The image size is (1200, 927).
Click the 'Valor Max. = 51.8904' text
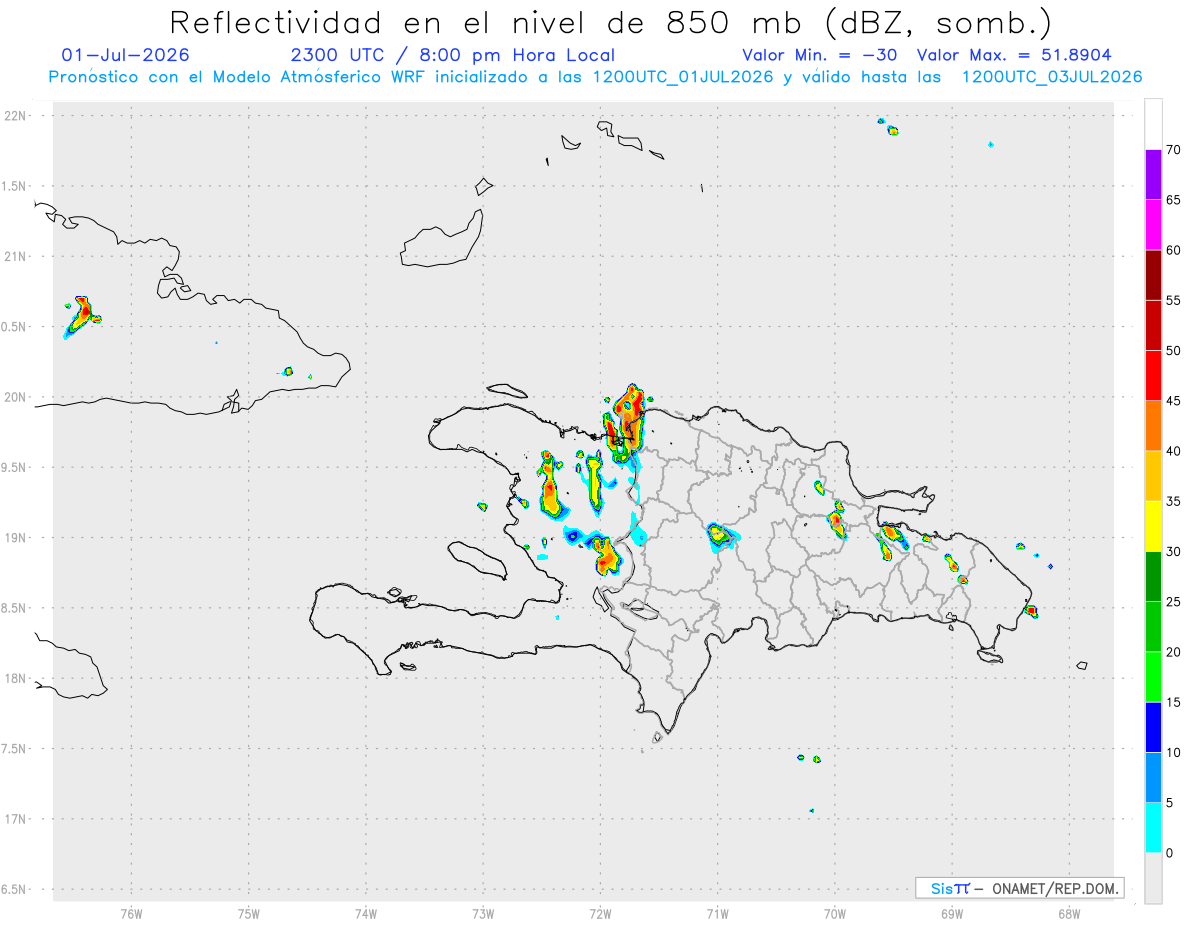tap(1014, 55)
